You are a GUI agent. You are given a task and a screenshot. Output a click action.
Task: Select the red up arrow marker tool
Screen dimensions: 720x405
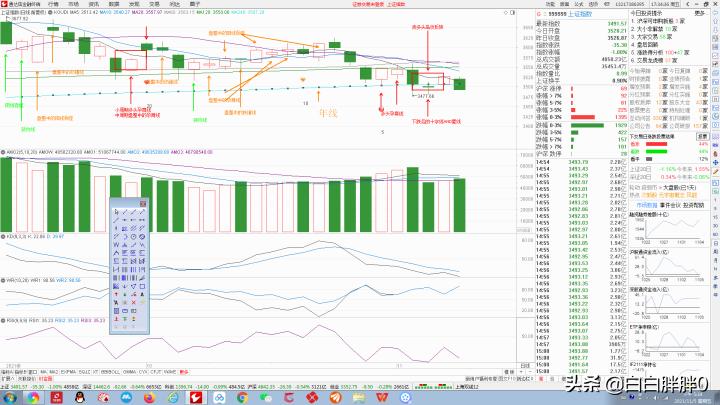116,294
